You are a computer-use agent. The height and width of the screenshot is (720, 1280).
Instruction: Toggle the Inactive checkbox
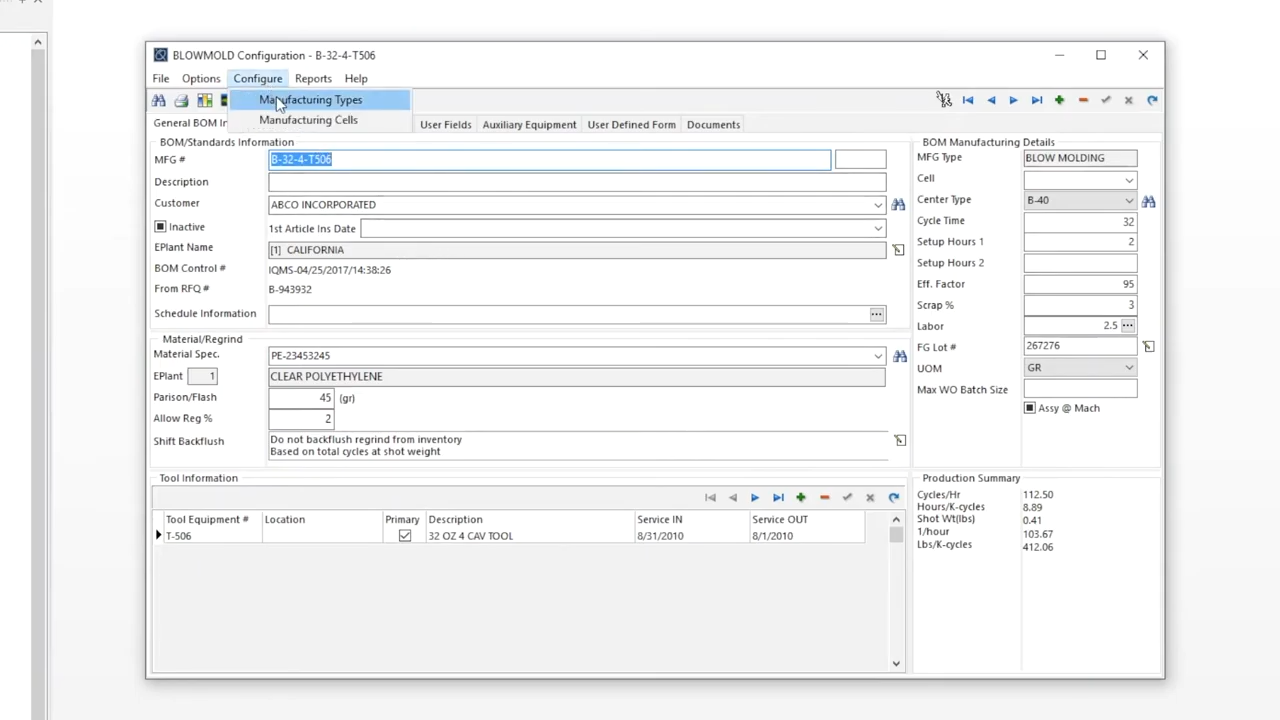pos(160,226)
